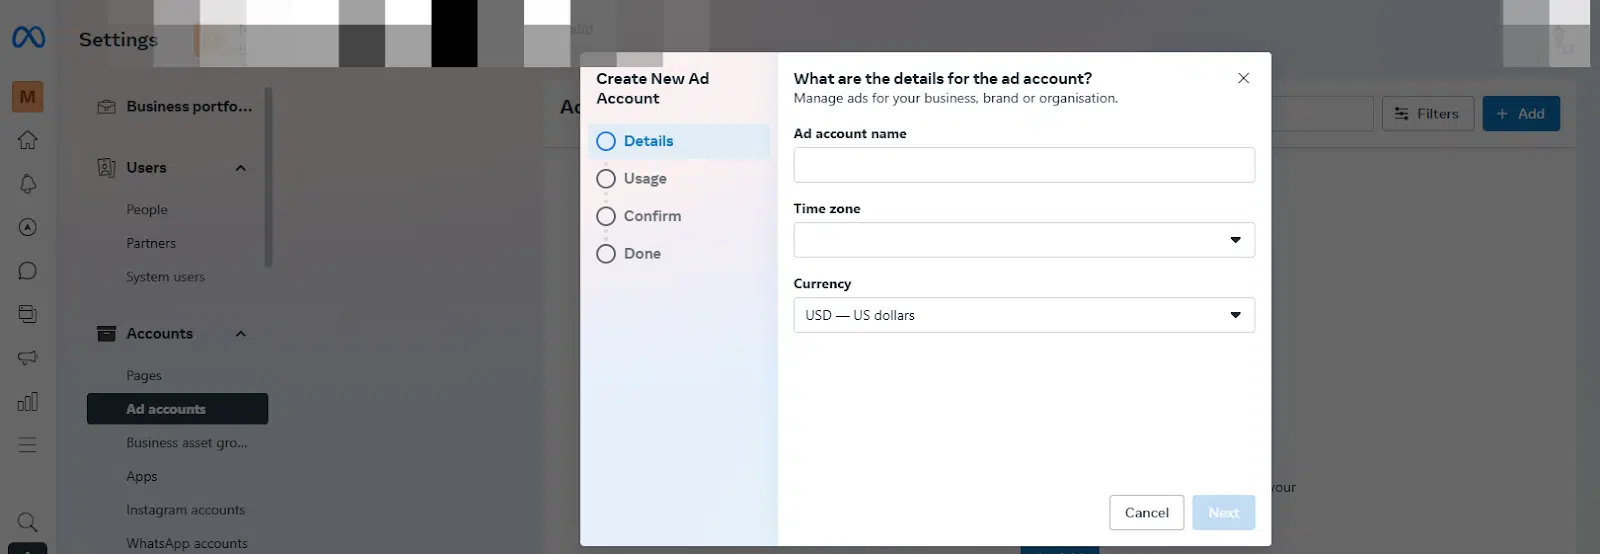
Task: Open the chat bubble Inbox icon
Action: click(x=28, y=271)
